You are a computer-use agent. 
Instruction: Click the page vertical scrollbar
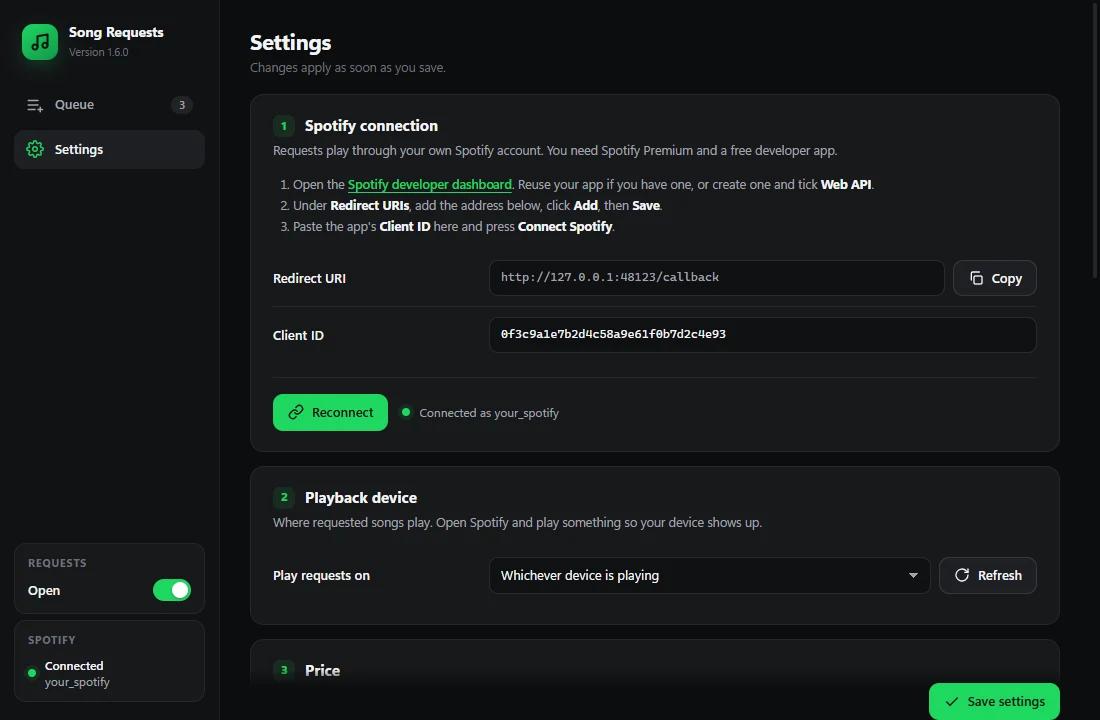(1095, 138)
